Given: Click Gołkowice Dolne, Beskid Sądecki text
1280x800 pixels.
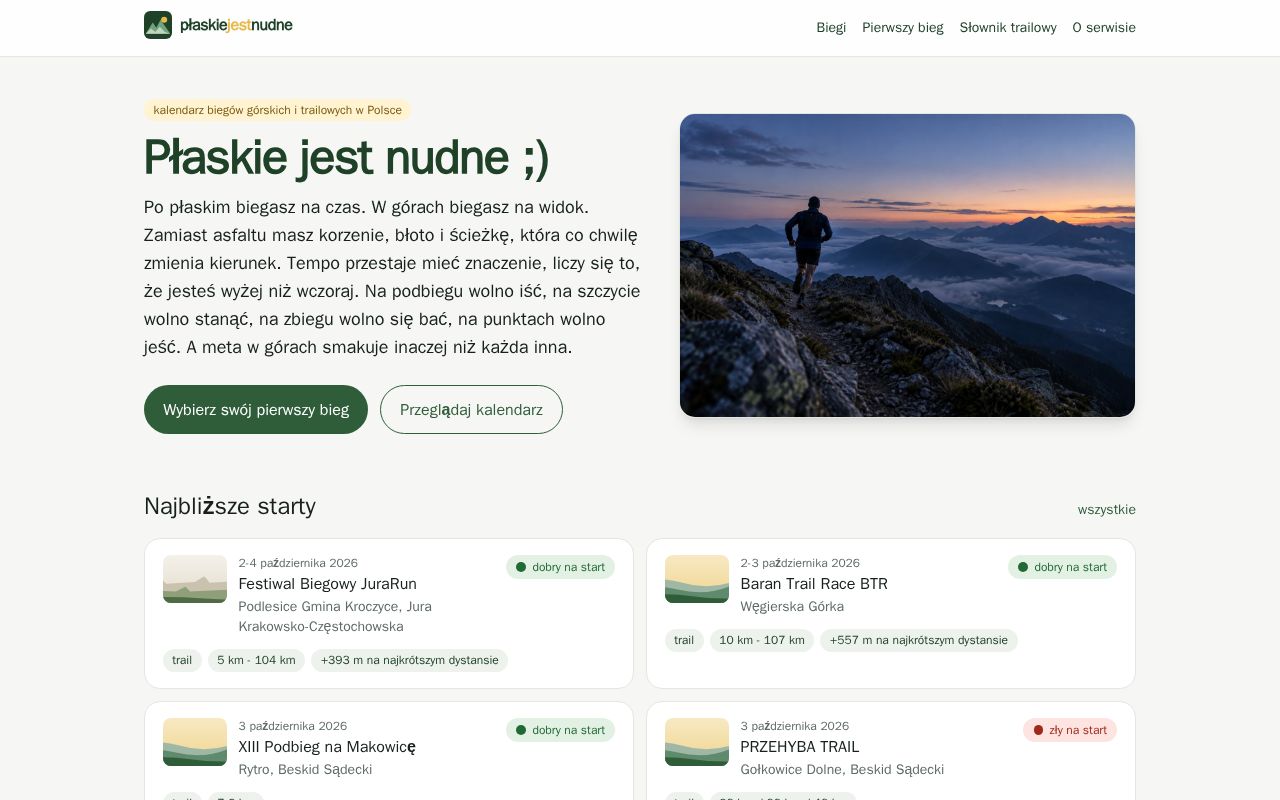Looking at the screenshot, I should [842, 770].
